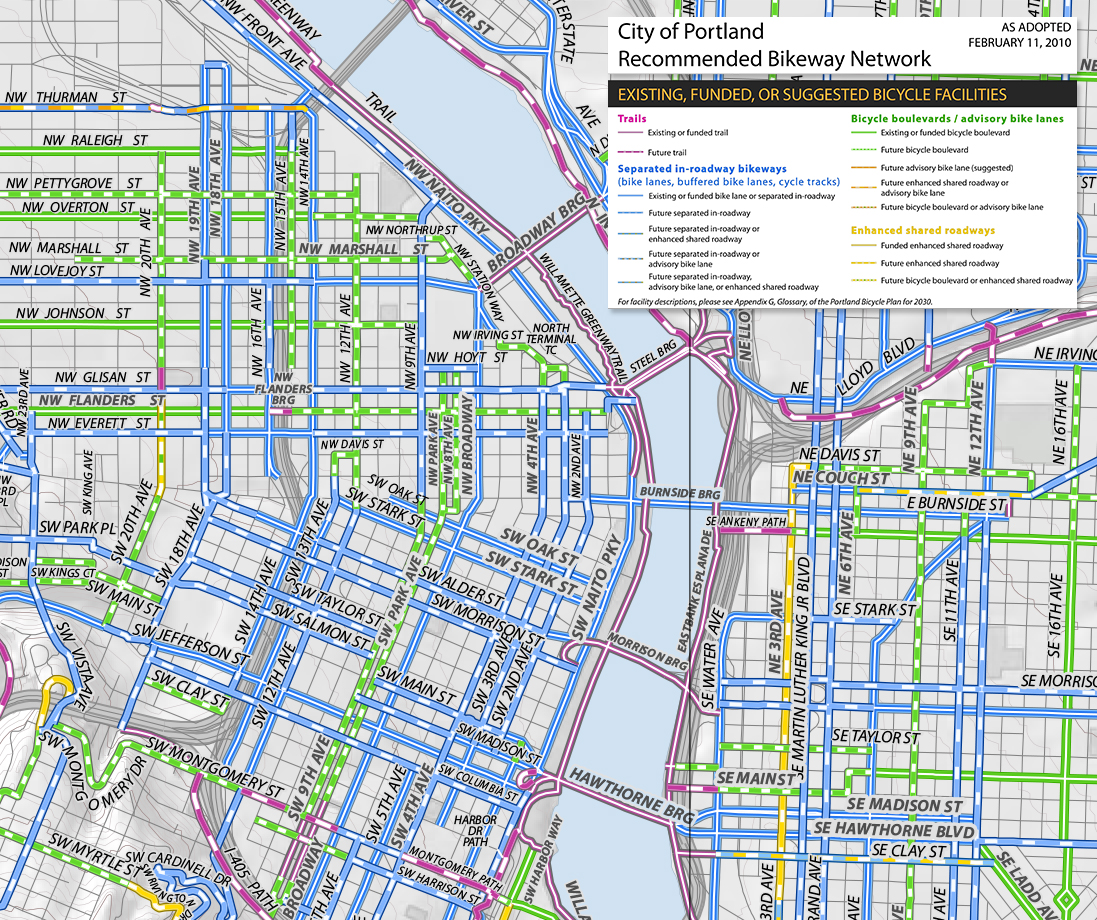Screen dimensions: 1097x920
Task: Click the 'STEEL BRG' bridge label
Action: 653,356
